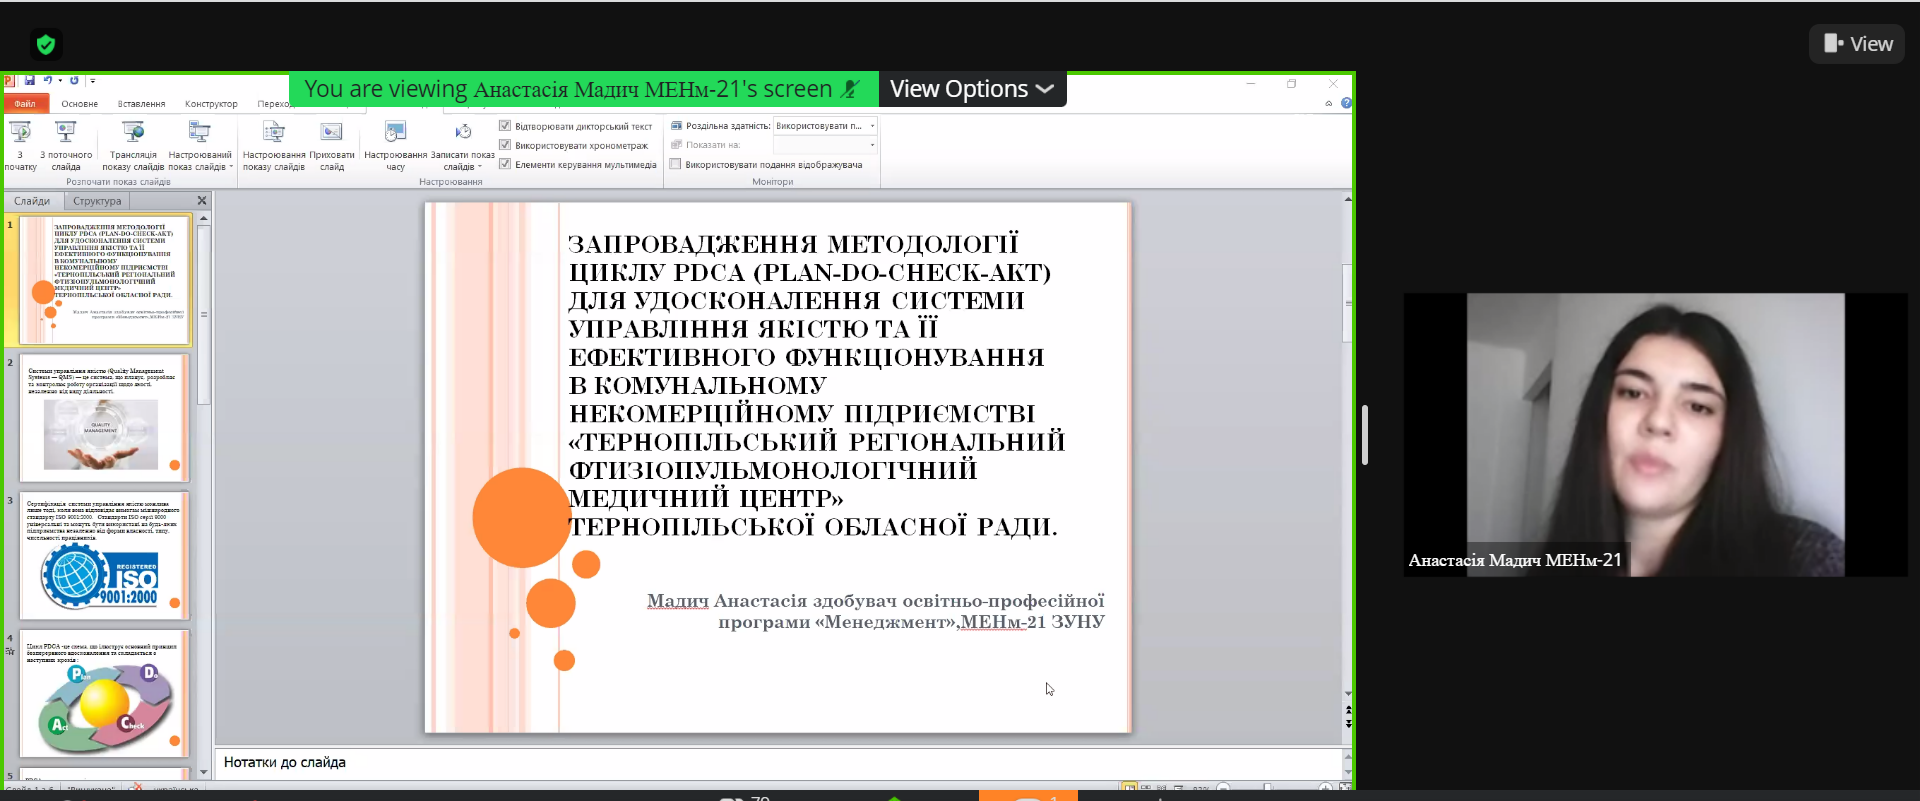Click the Redo icon in quick access toolbar
The width and height of the screenshot is (1920, 801).
click(74, 80)
